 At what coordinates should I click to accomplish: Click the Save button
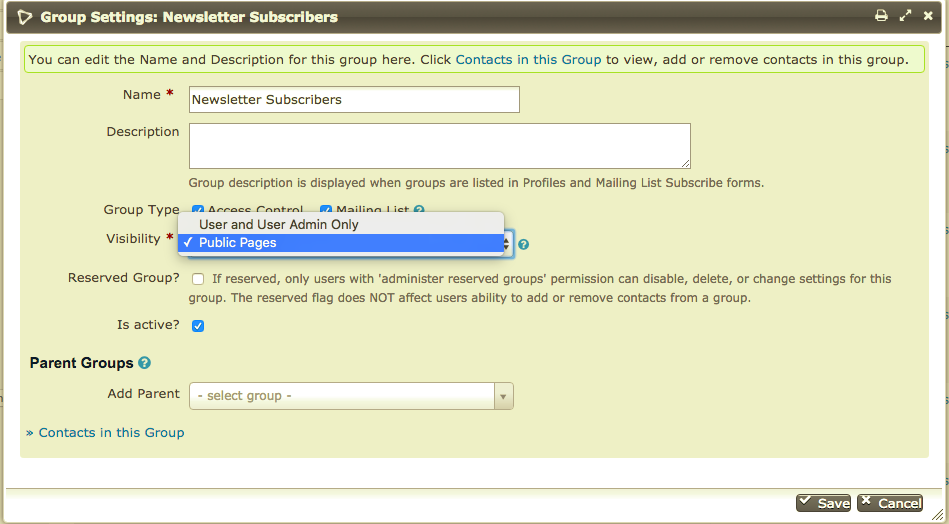823,503
